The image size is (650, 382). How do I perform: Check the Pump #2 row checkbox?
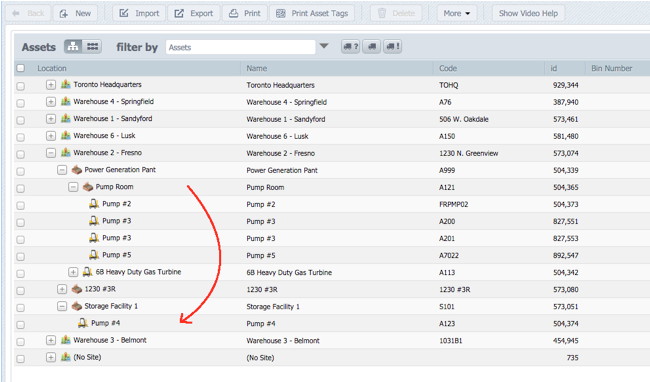20,205
